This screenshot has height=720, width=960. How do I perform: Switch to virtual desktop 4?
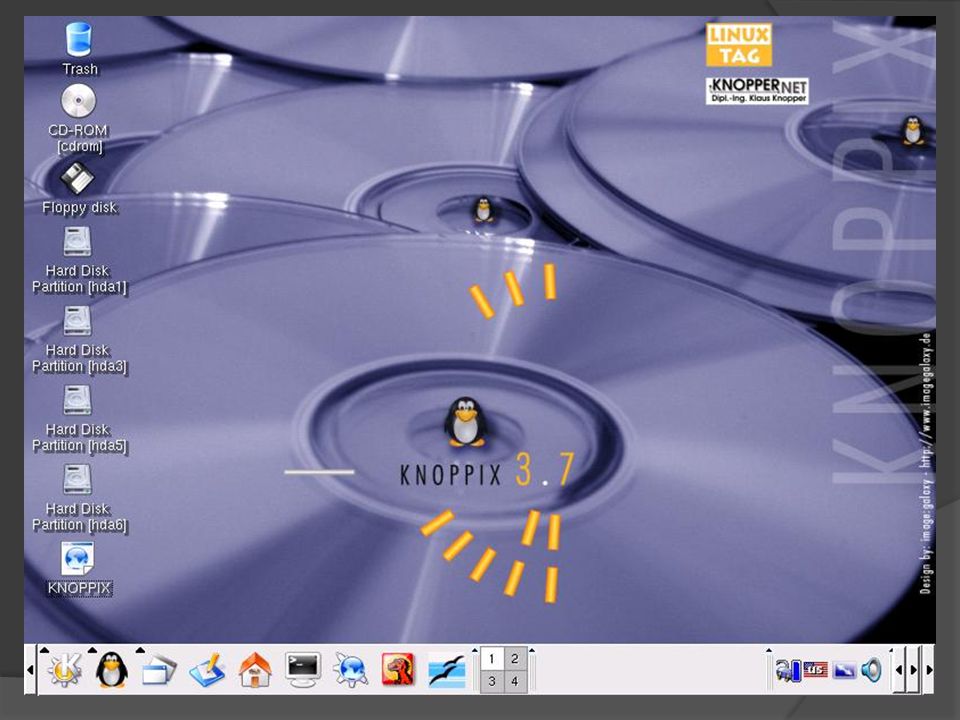tap(515, 681)
